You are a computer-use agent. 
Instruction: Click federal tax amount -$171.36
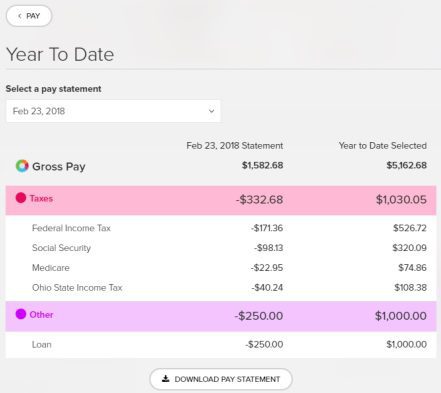coord(267,228)
